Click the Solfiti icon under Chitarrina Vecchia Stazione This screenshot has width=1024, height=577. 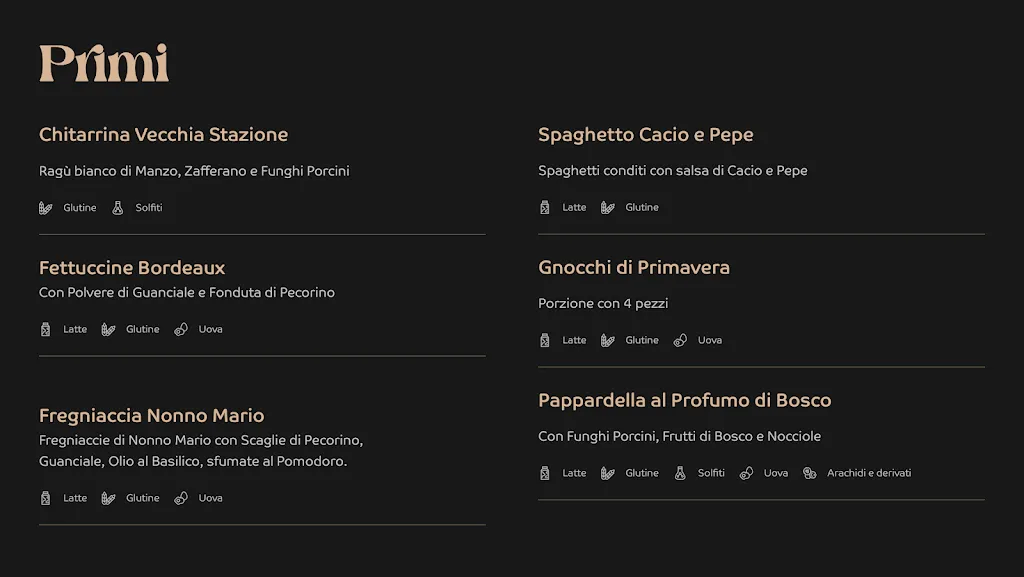pyautogui.click(x=117, y=208)
